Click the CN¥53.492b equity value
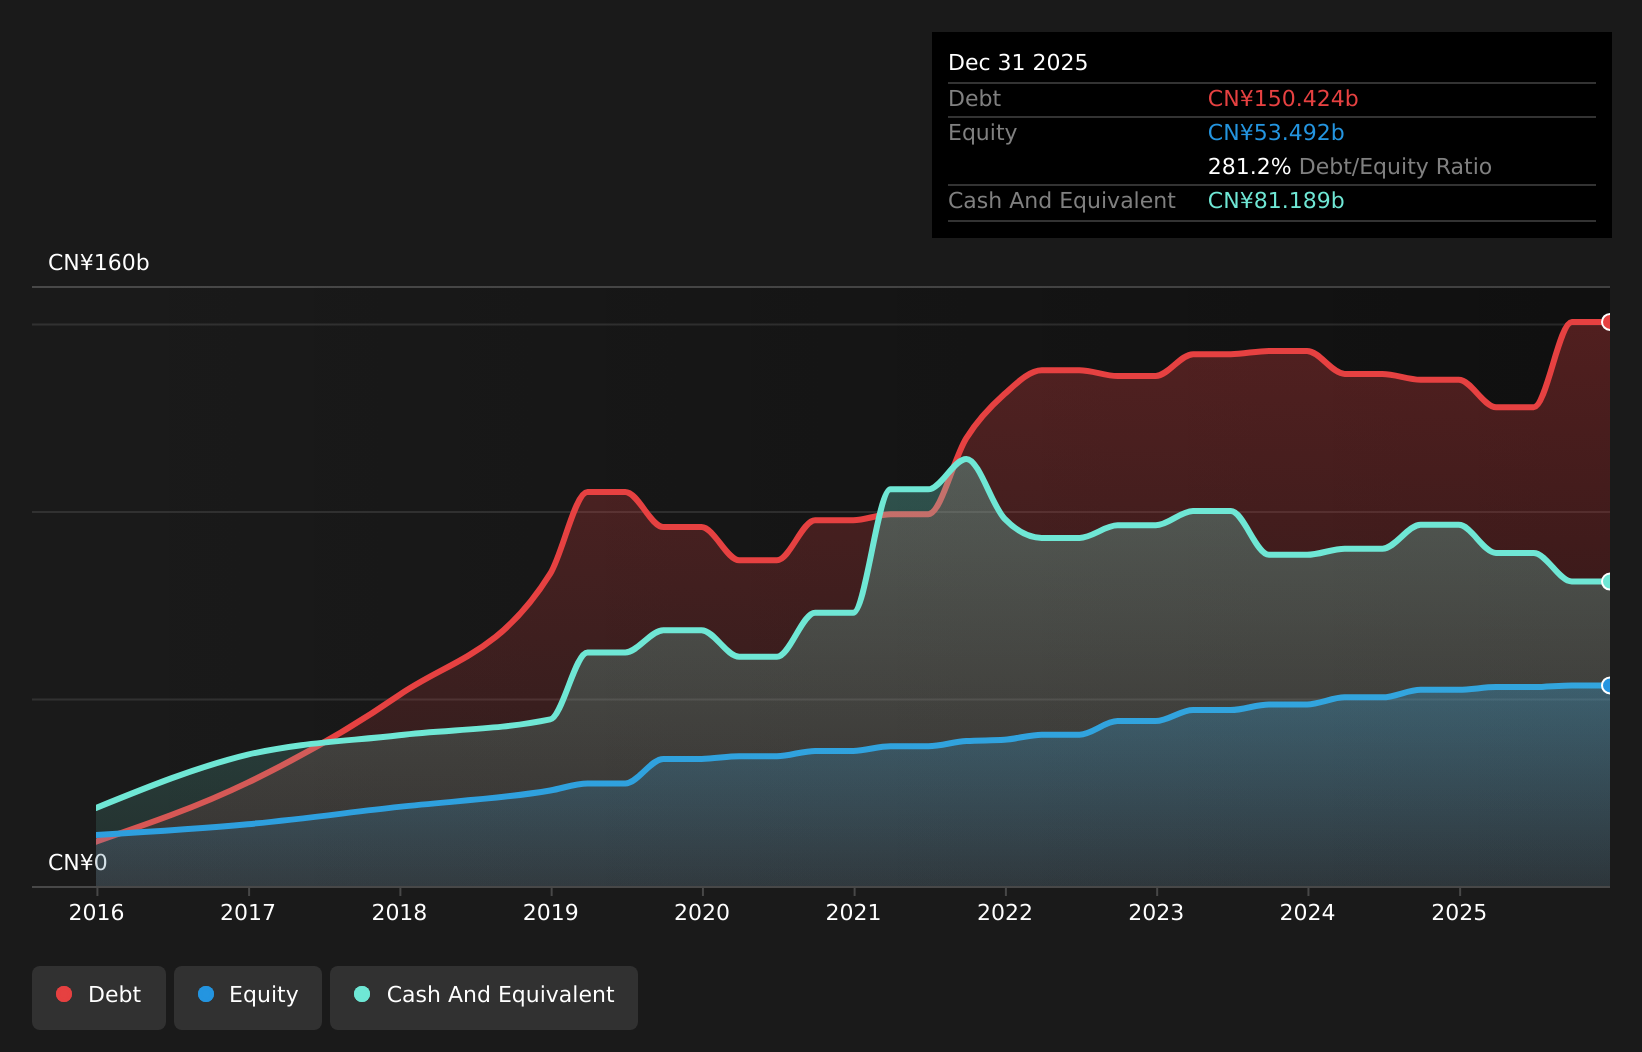The image size is (1642, 1052). point(1276,133)
